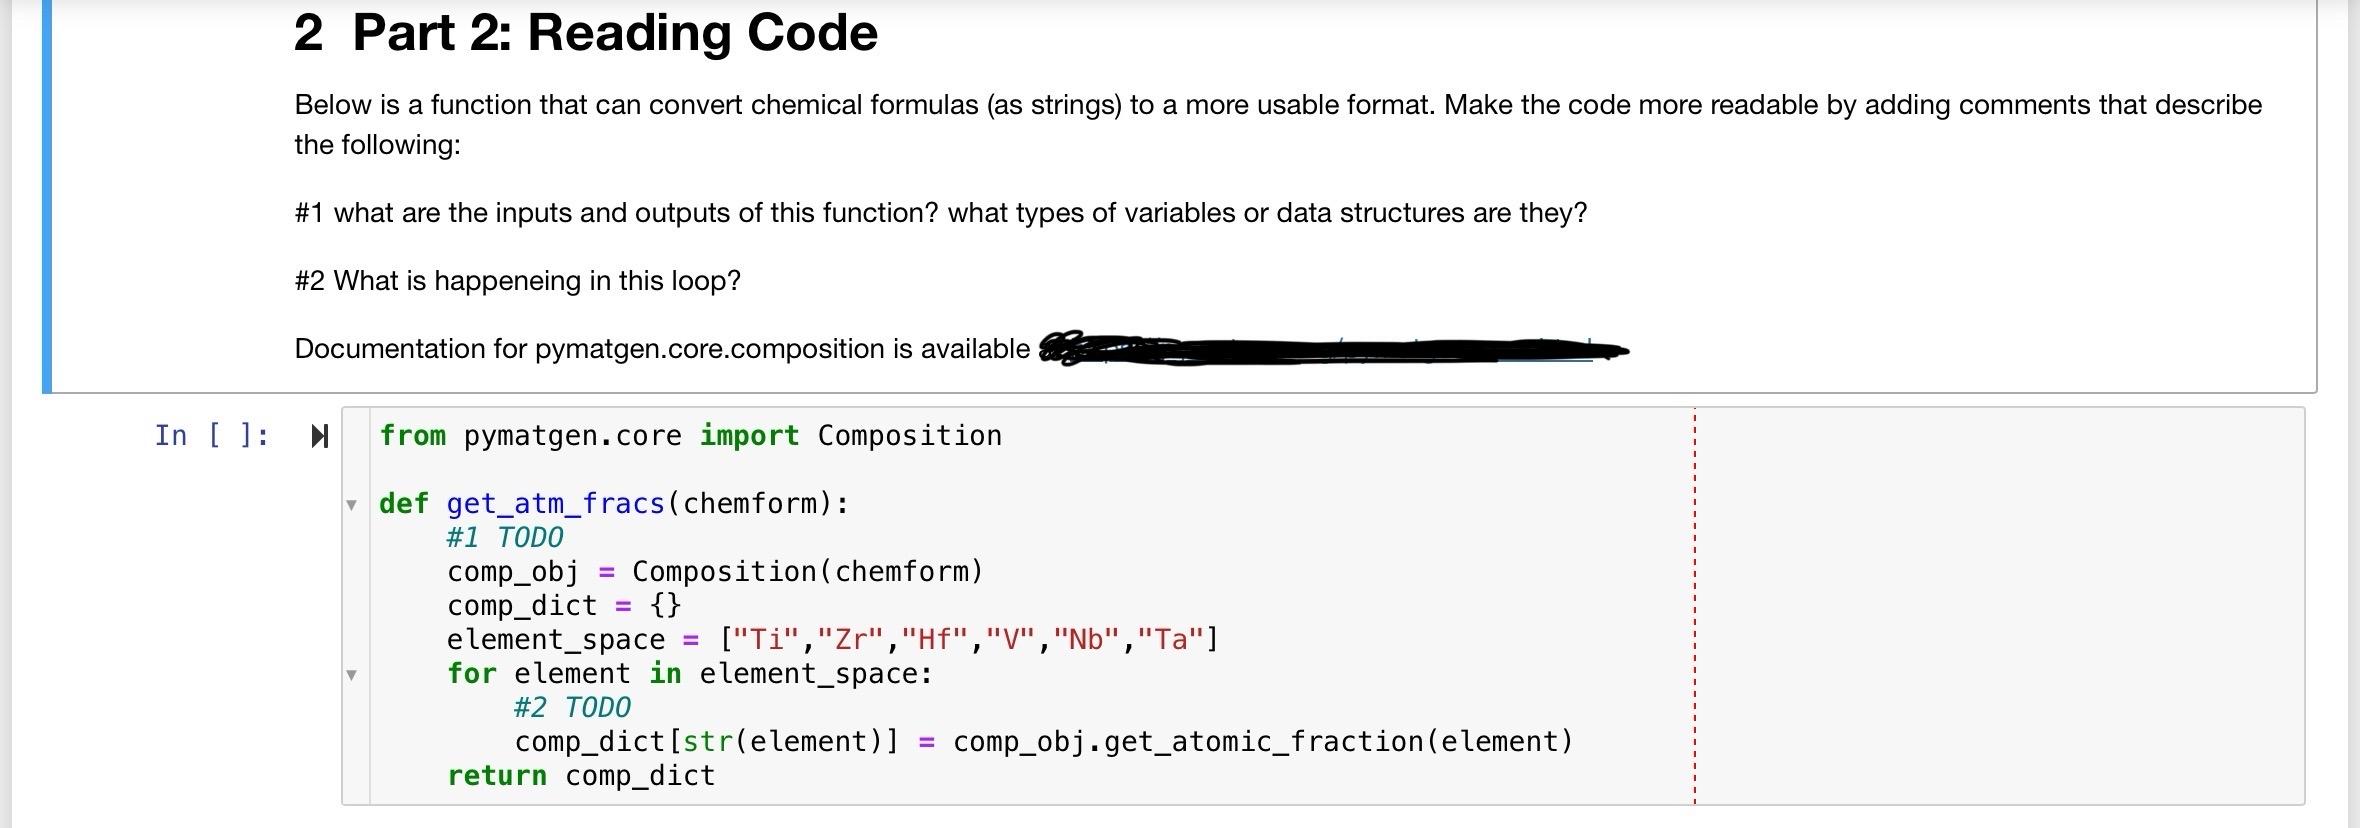Viewport: 2360px width, 828px height.
Task: Select the 'In [ ]:' input prompt
Action: (x=212, y=435)
